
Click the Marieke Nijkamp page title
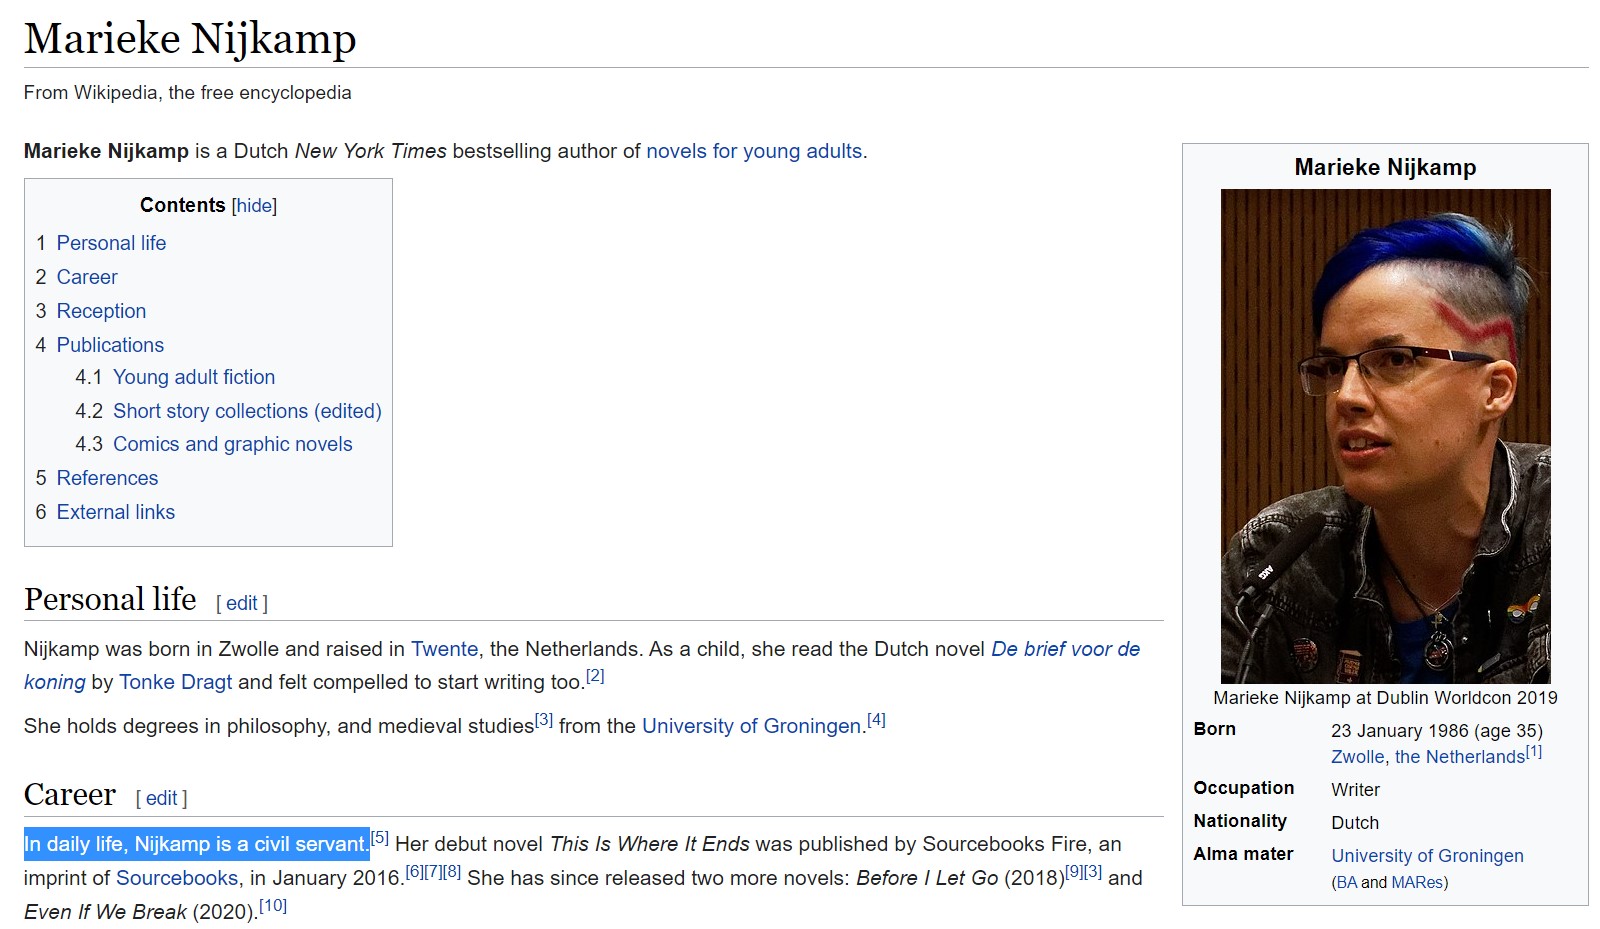pos(190,39)
